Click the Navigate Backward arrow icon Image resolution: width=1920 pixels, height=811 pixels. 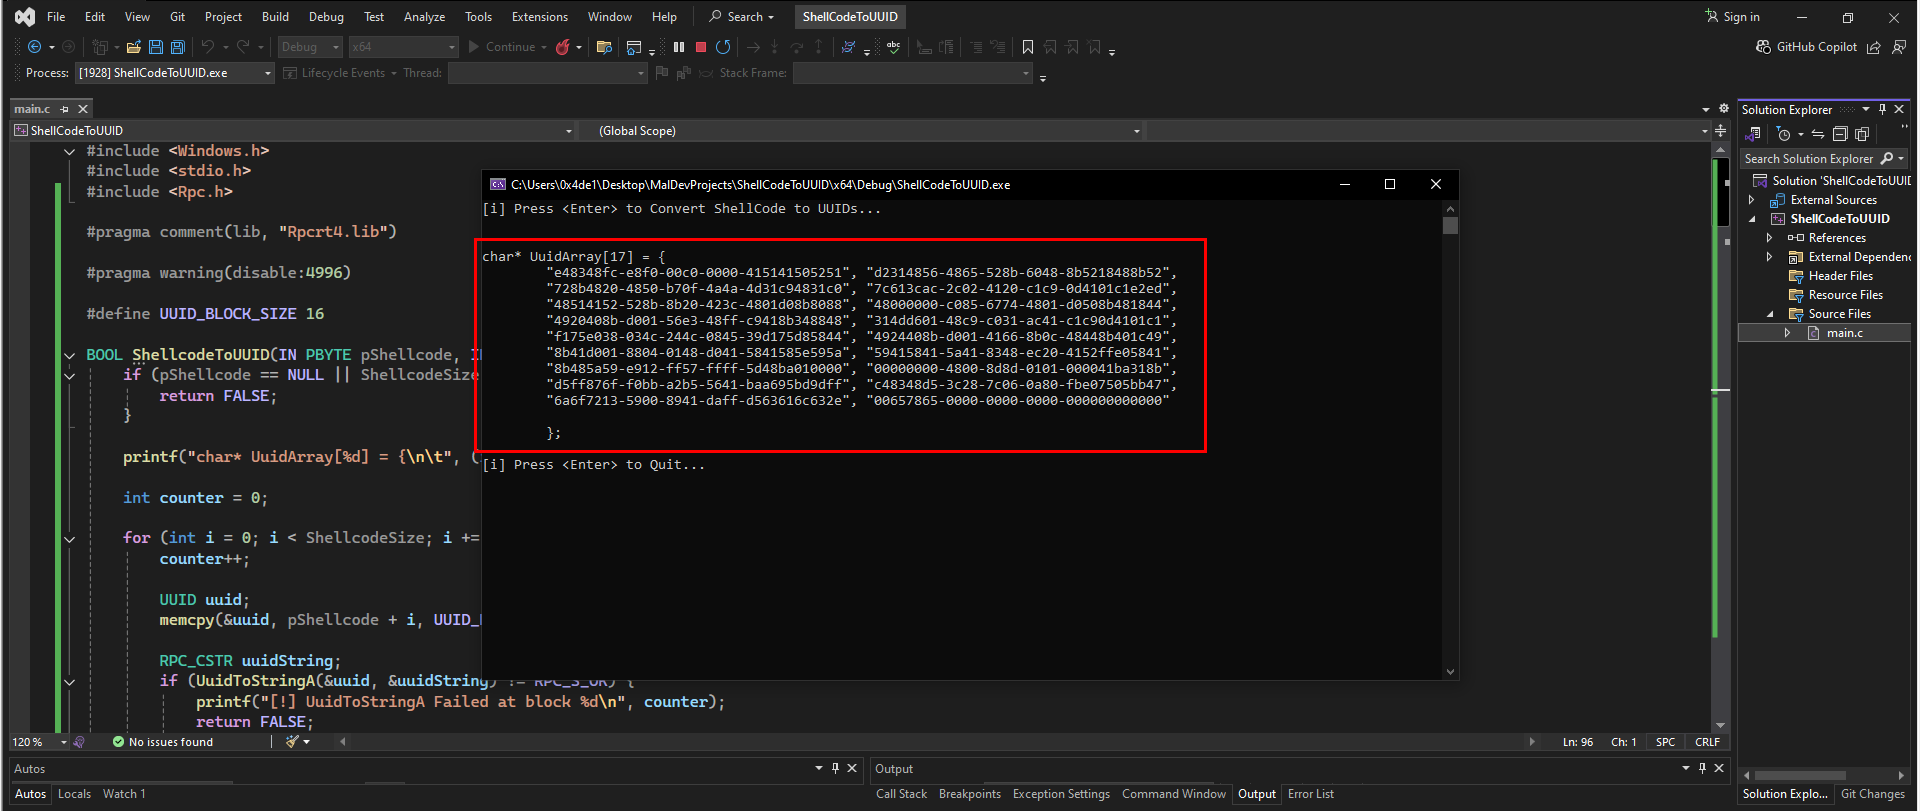(34, 47)
